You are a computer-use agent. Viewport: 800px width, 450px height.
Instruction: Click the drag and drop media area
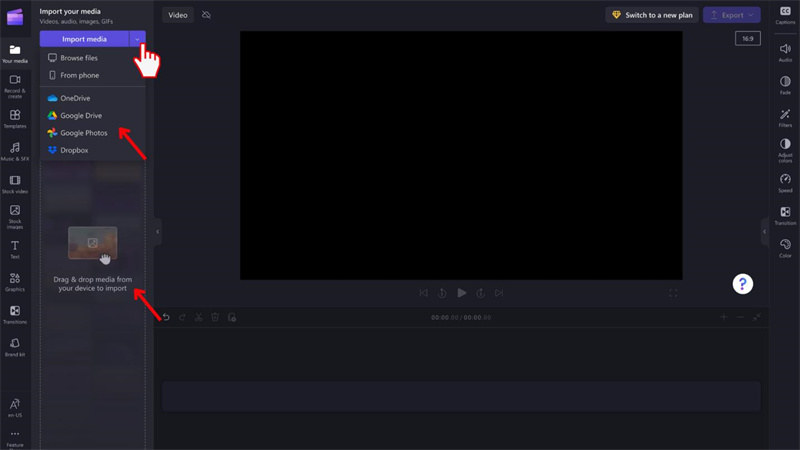[93, 260]
